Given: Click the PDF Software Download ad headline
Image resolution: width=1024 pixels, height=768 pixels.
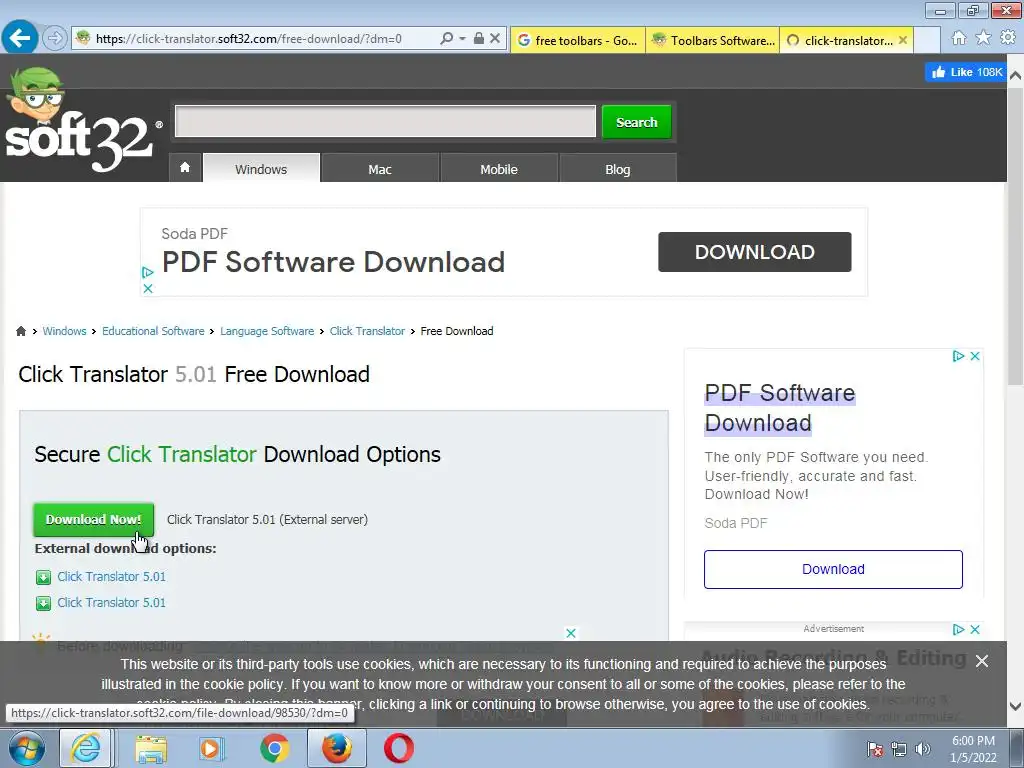Looking at the screenshot, I should click(780, 408).
